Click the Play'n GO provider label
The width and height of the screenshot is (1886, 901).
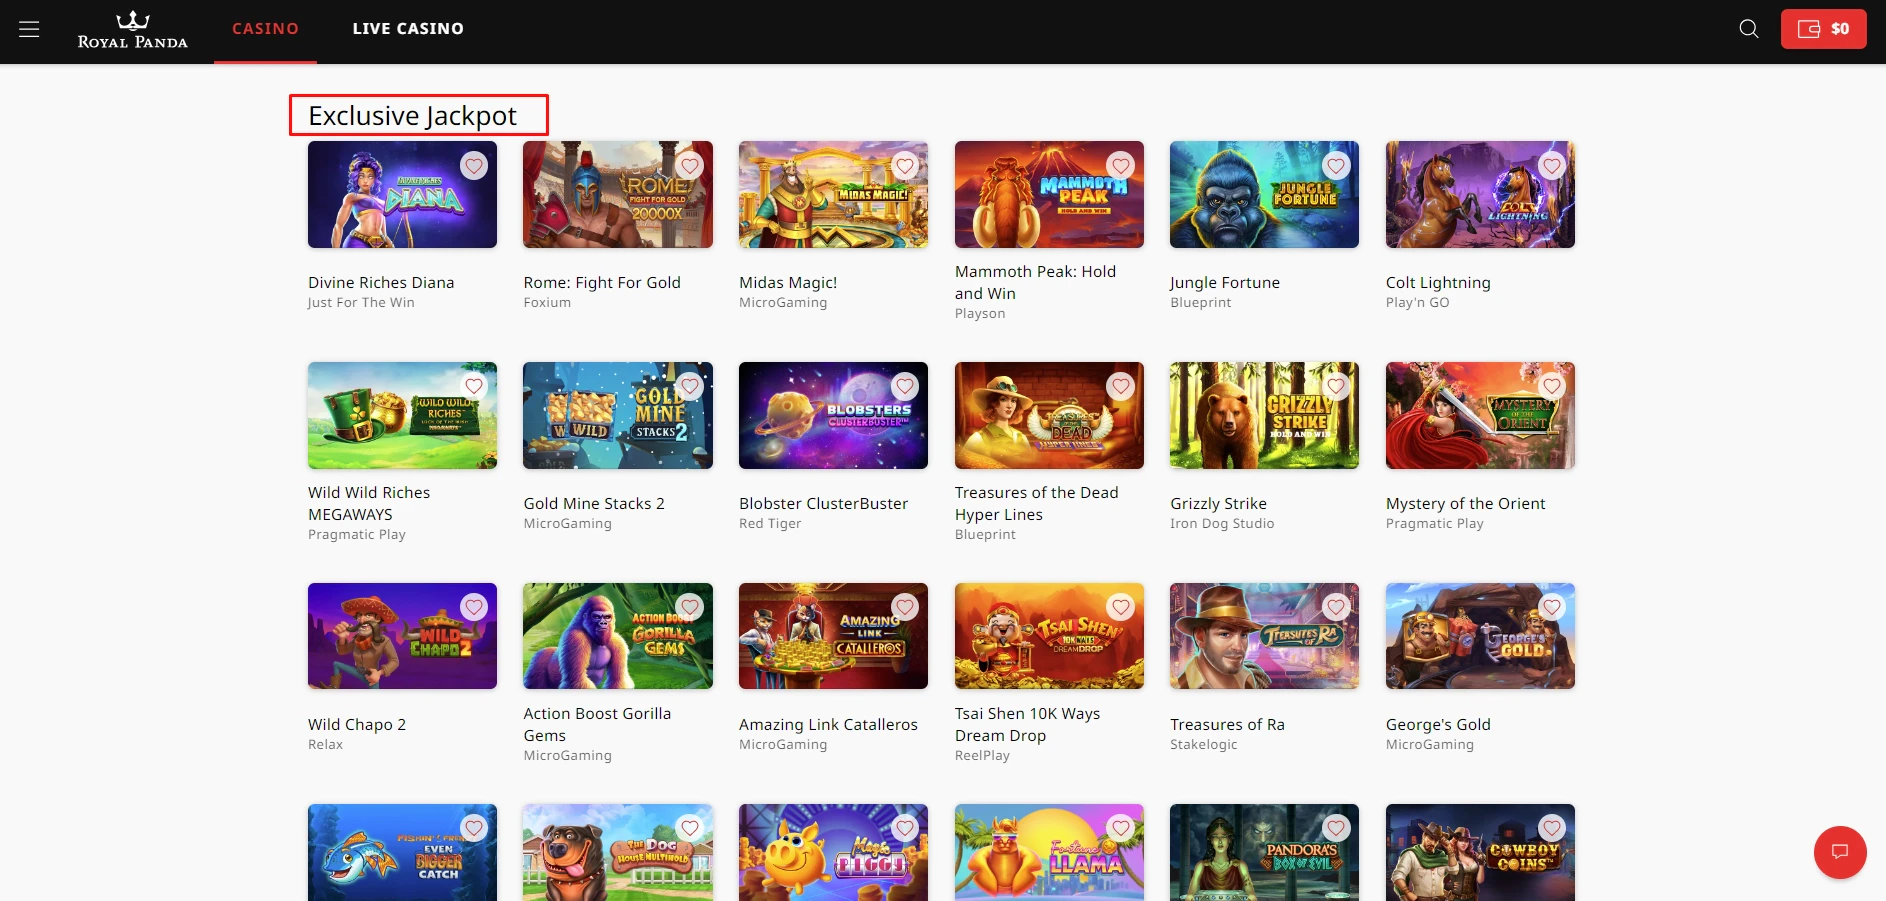(x=1417, y=302)
